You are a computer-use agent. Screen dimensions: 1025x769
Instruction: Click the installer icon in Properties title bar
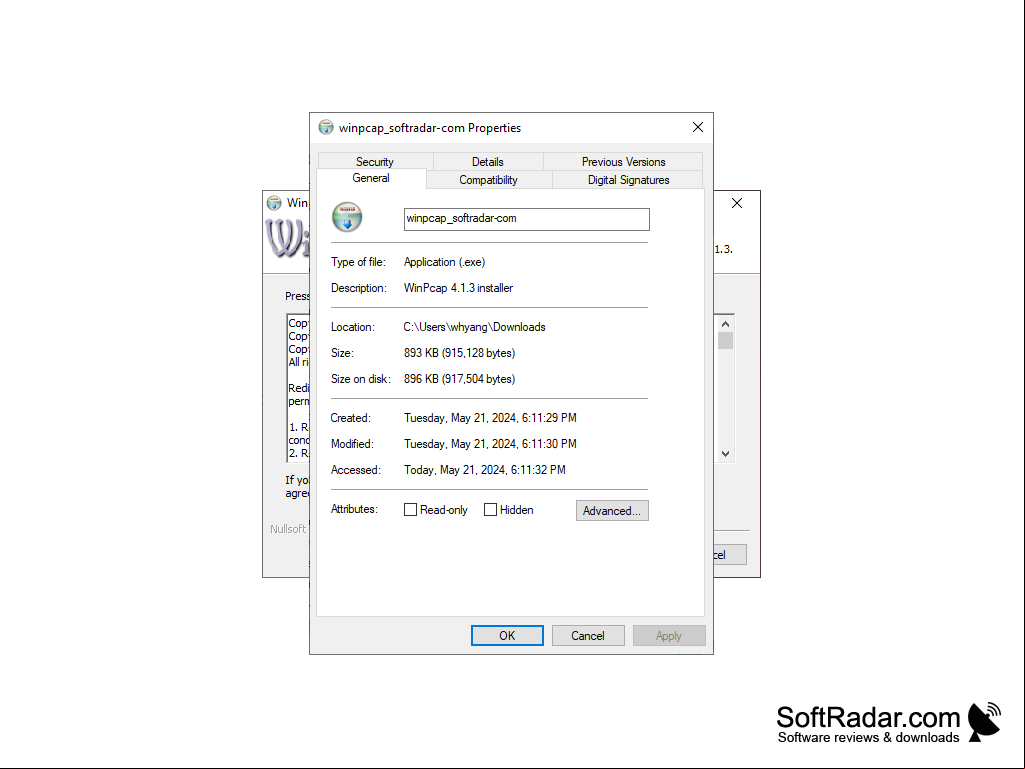326,128
